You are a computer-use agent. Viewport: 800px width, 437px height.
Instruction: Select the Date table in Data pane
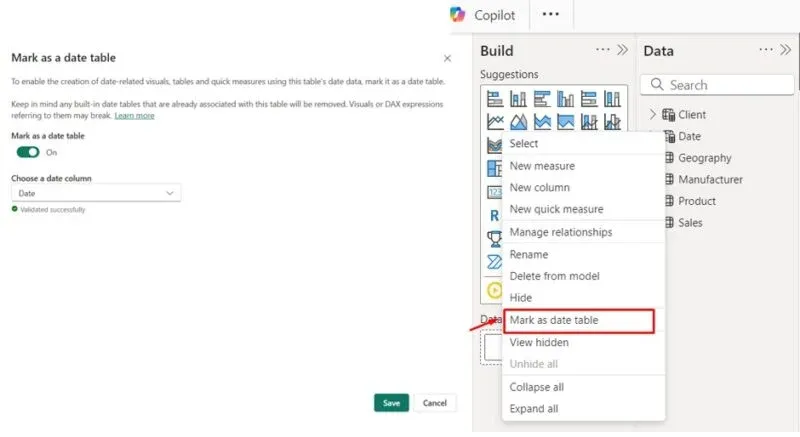pyautogui.click(x=689, y=136)
